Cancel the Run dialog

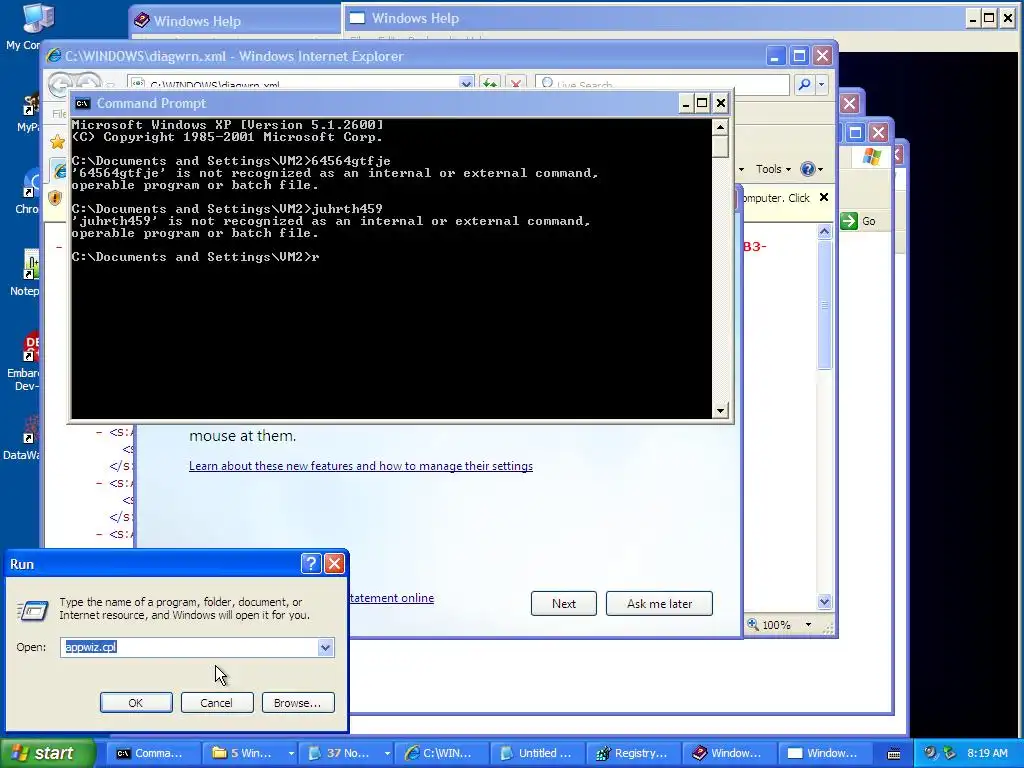click(x=217, y=703)
